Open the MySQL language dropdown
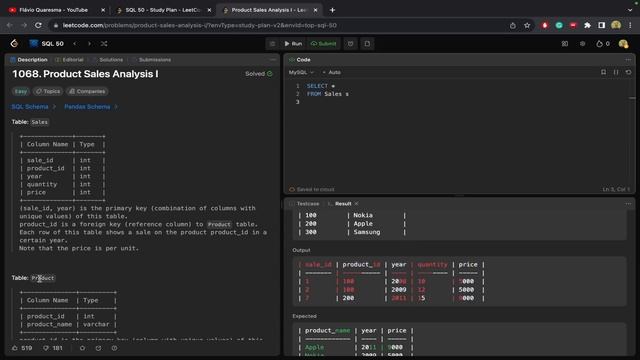The width and height of the screenshot is (640, 360). point(301,72)
